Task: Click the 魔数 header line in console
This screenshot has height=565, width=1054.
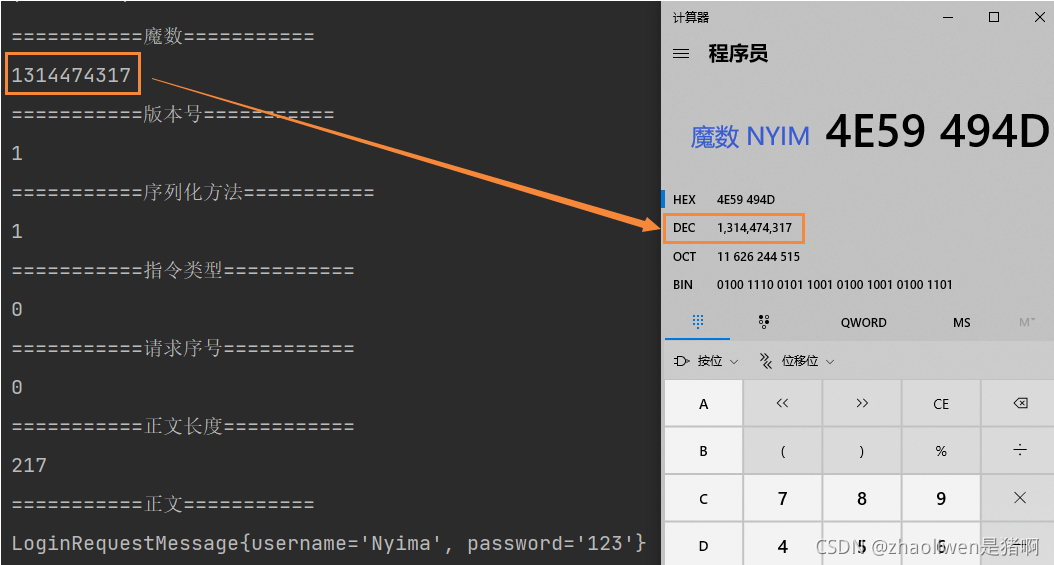Action: (x=163, y=36)
